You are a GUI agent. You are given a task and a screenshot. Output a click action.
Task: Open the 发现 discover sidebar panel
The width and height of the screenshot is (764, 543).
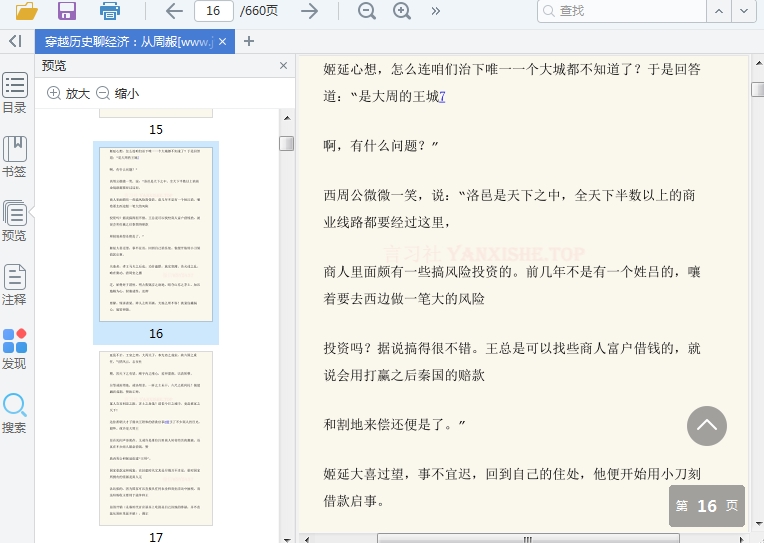point(14,349)
